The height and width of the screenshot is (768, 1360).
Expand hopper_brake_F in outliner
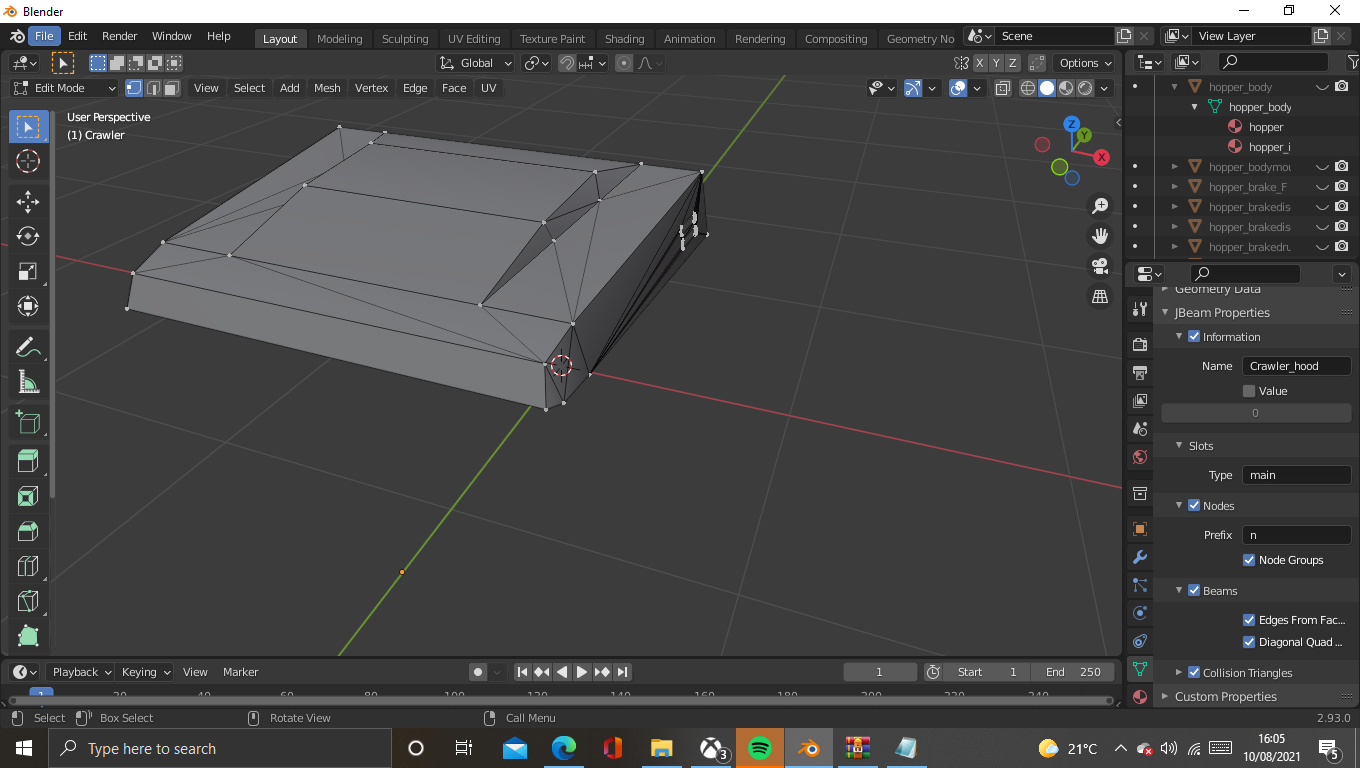[1175, 187]
